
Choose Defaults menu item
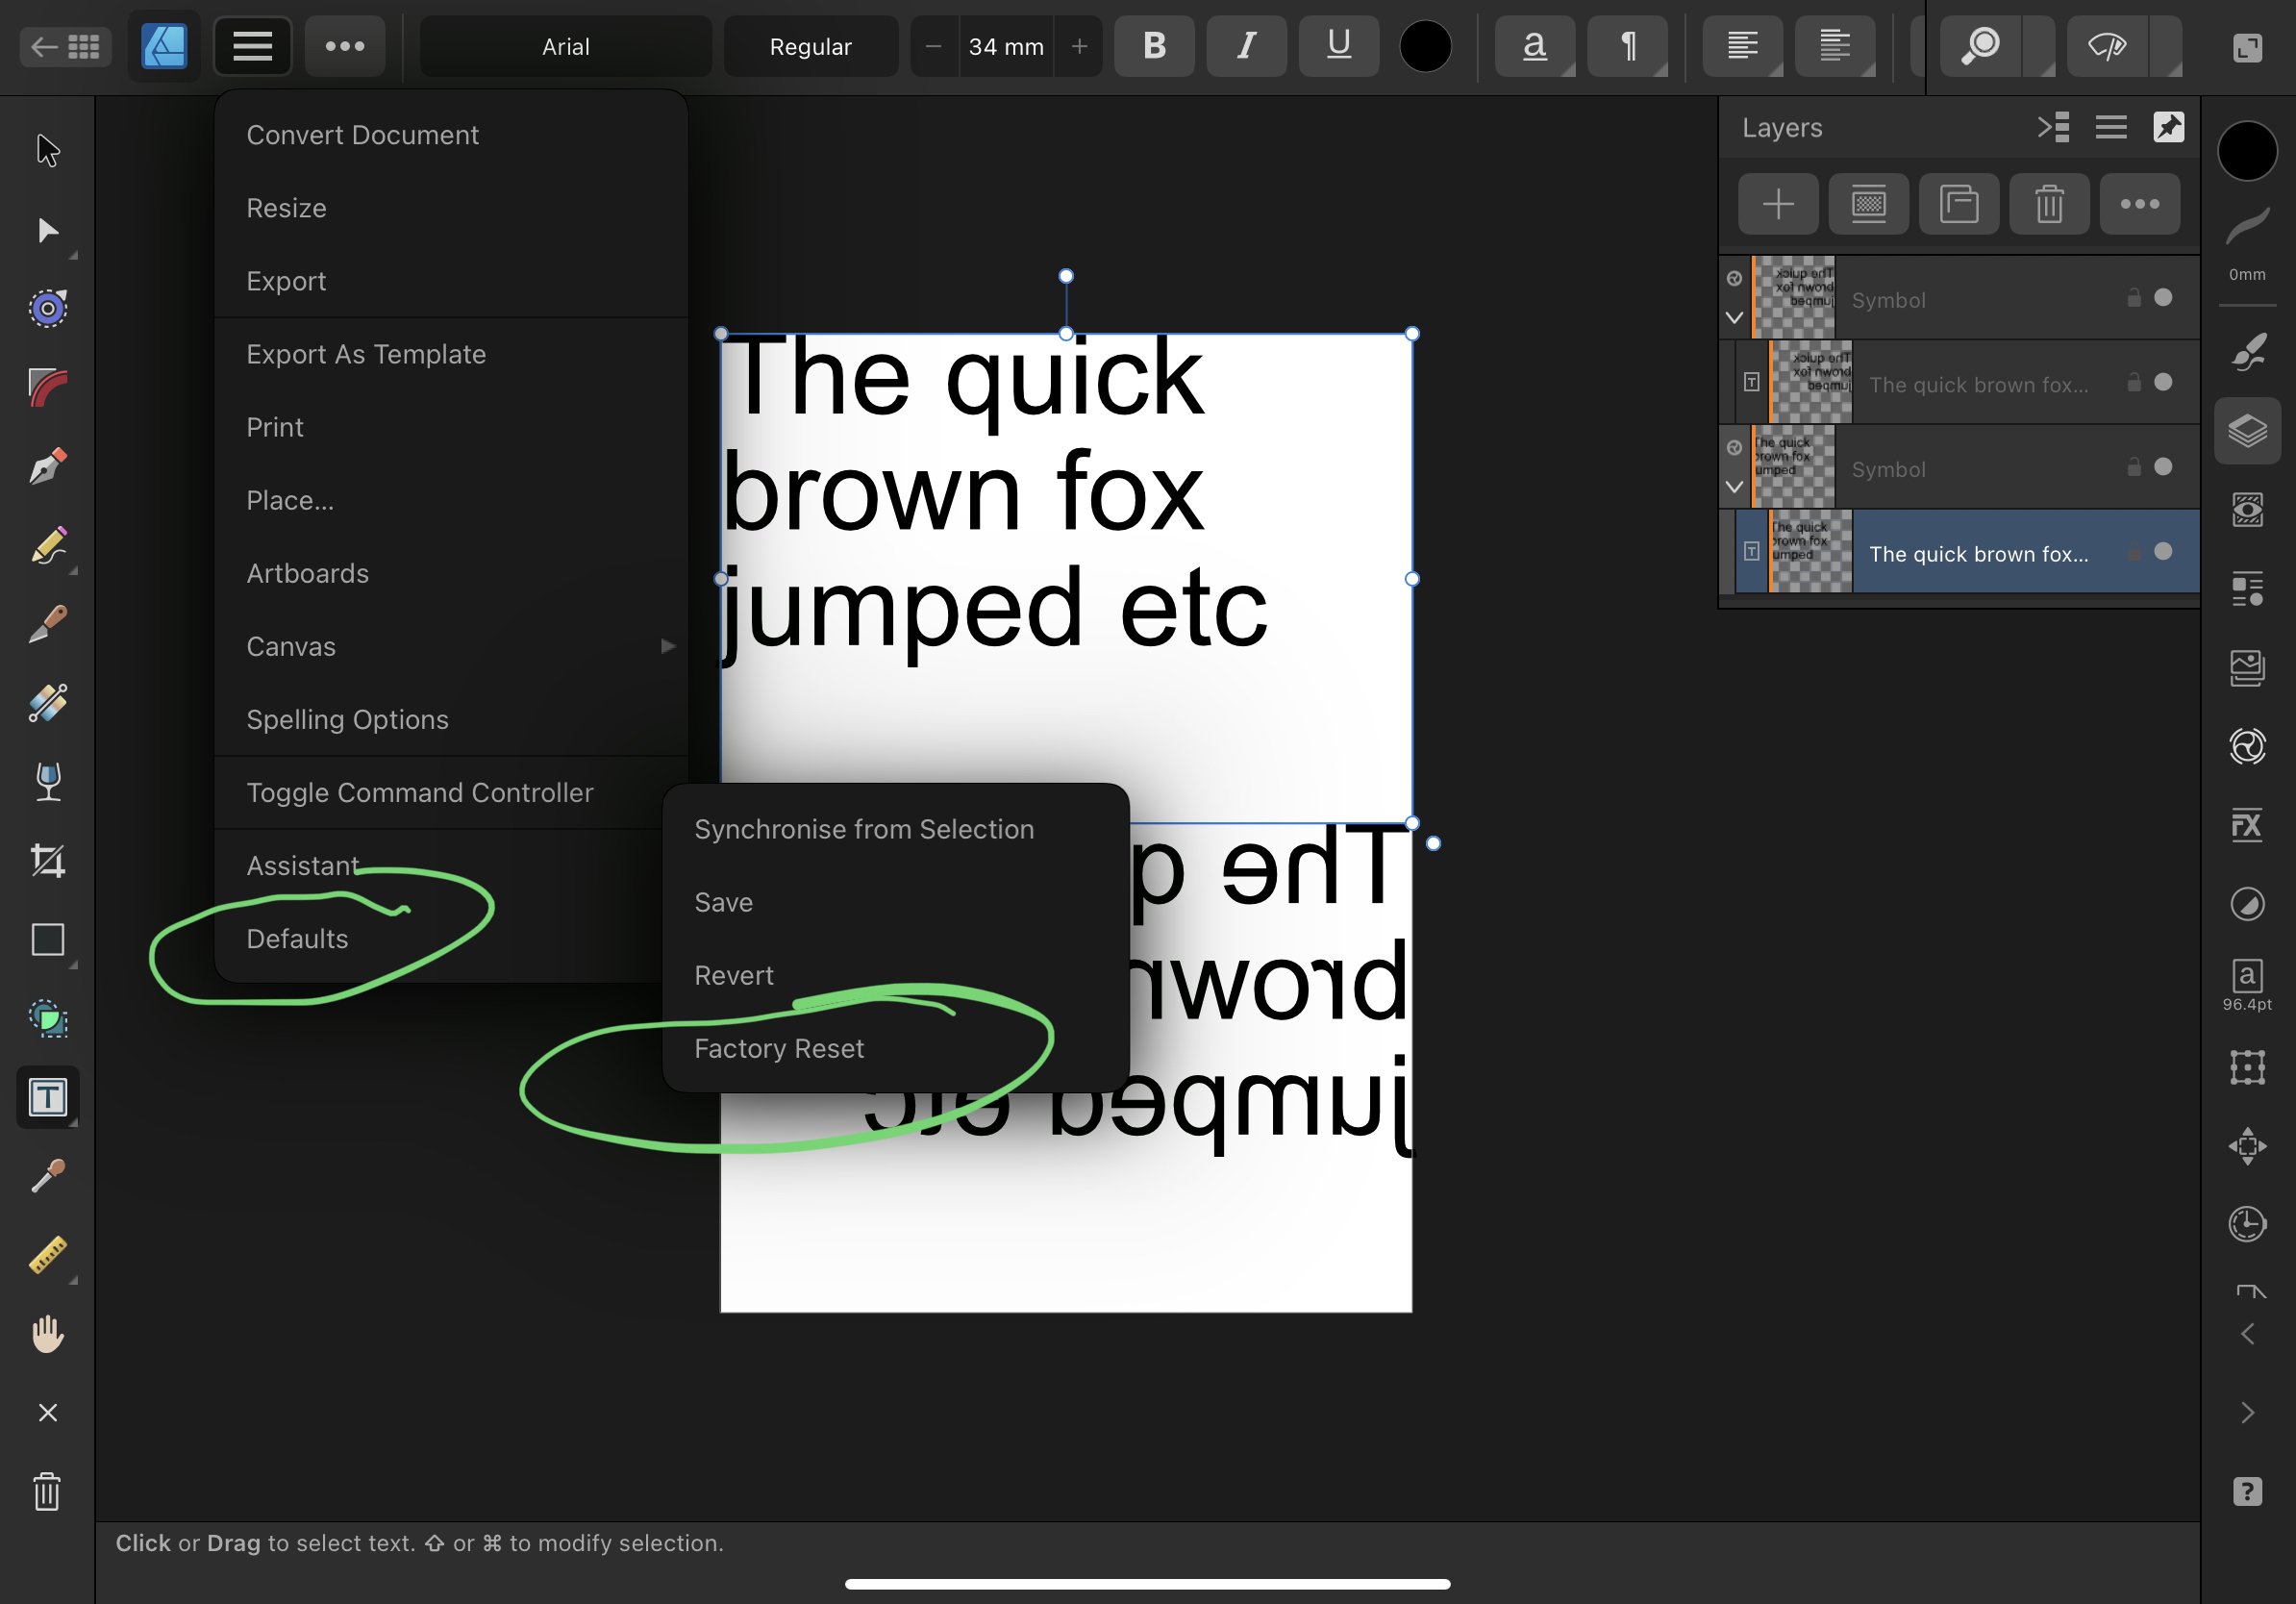click(x=297, y=939)
